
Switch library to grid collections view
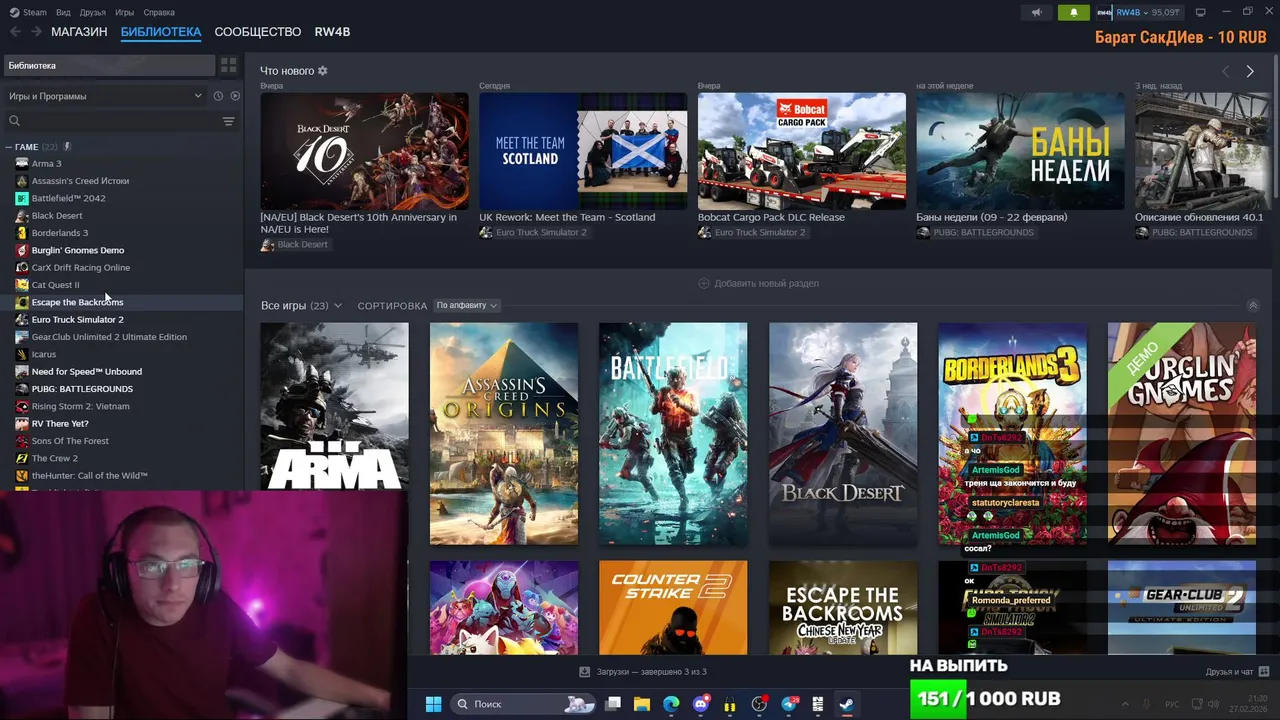tap(229, 65)
